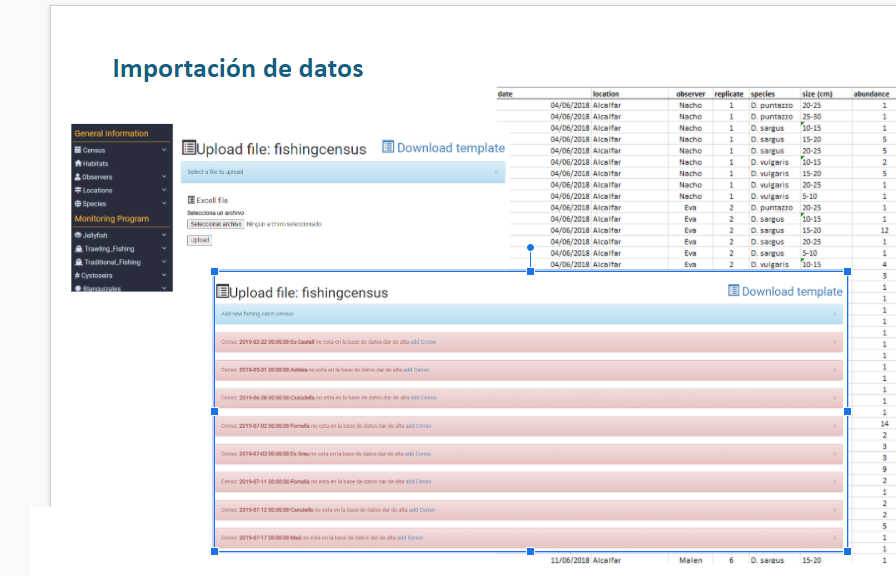
Task: Click the 'abundance' column header
Action: pyautogui.click(x=871, y=94)
